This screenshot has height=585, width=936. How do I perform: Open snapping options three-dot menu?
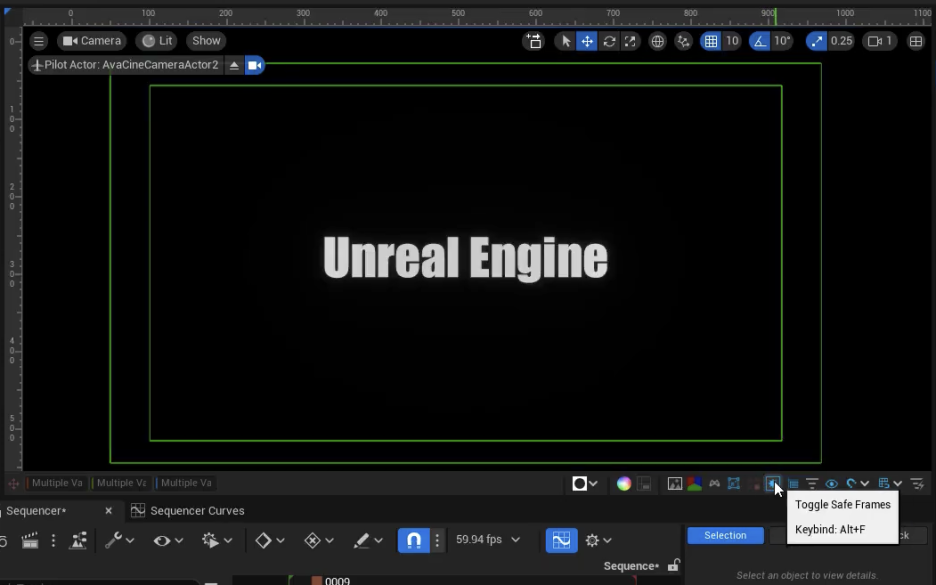[437, 541]
